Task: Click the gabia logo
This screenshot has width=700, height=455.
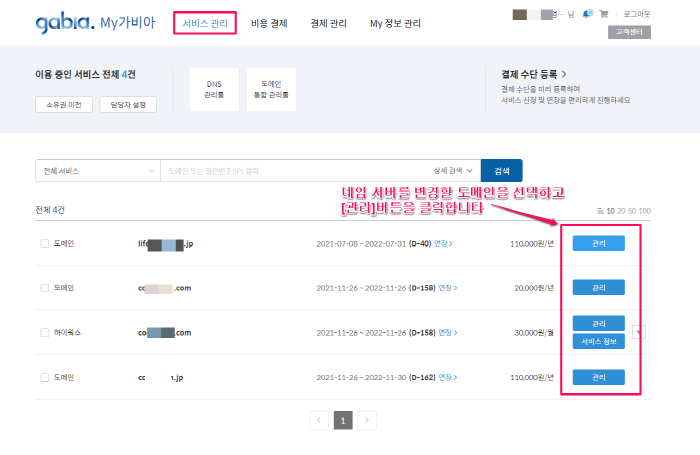Action: tap(65, 23)
